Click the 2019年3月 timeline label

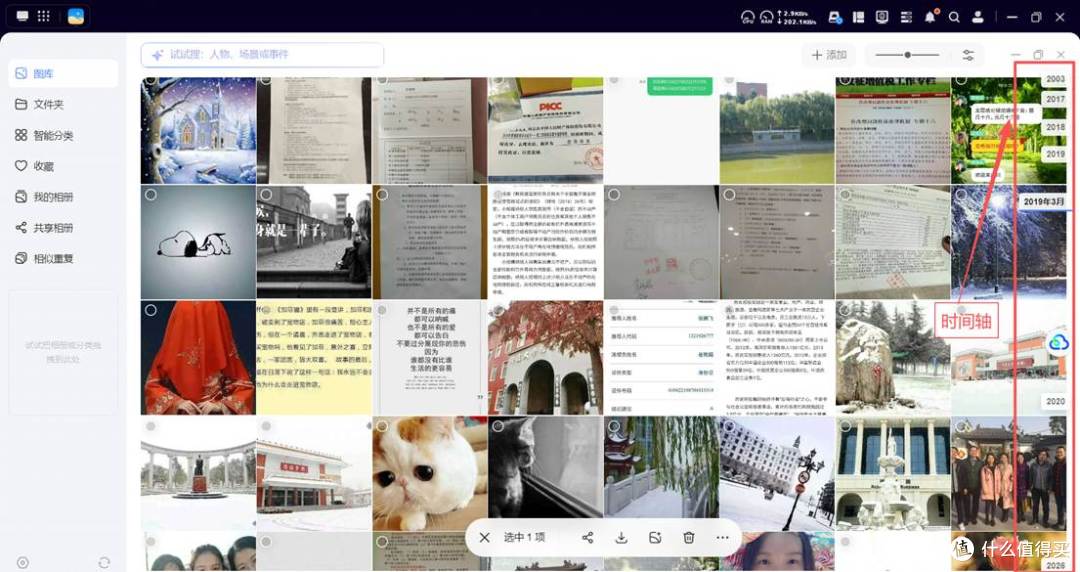point(1043,202)
